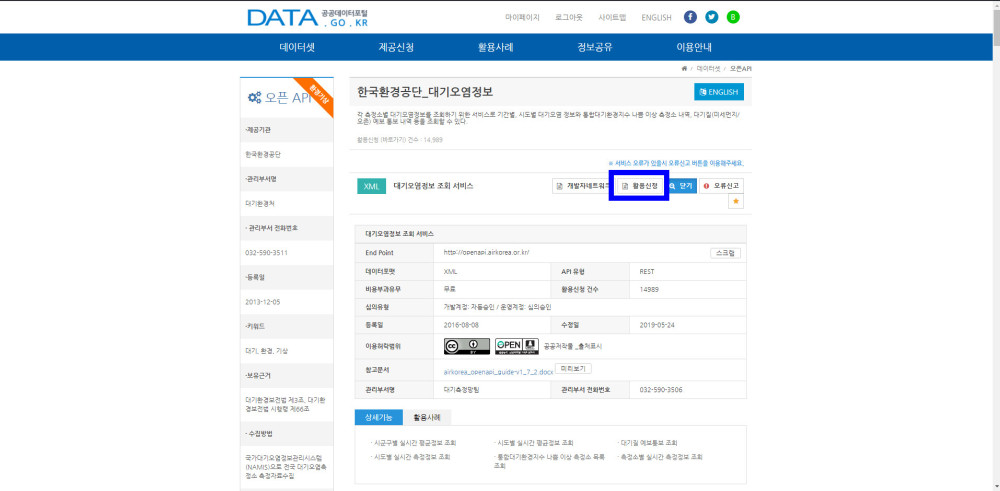
Task: Open 시도별 실시간 측정정보 조회
Action: (x=410, y=457)
